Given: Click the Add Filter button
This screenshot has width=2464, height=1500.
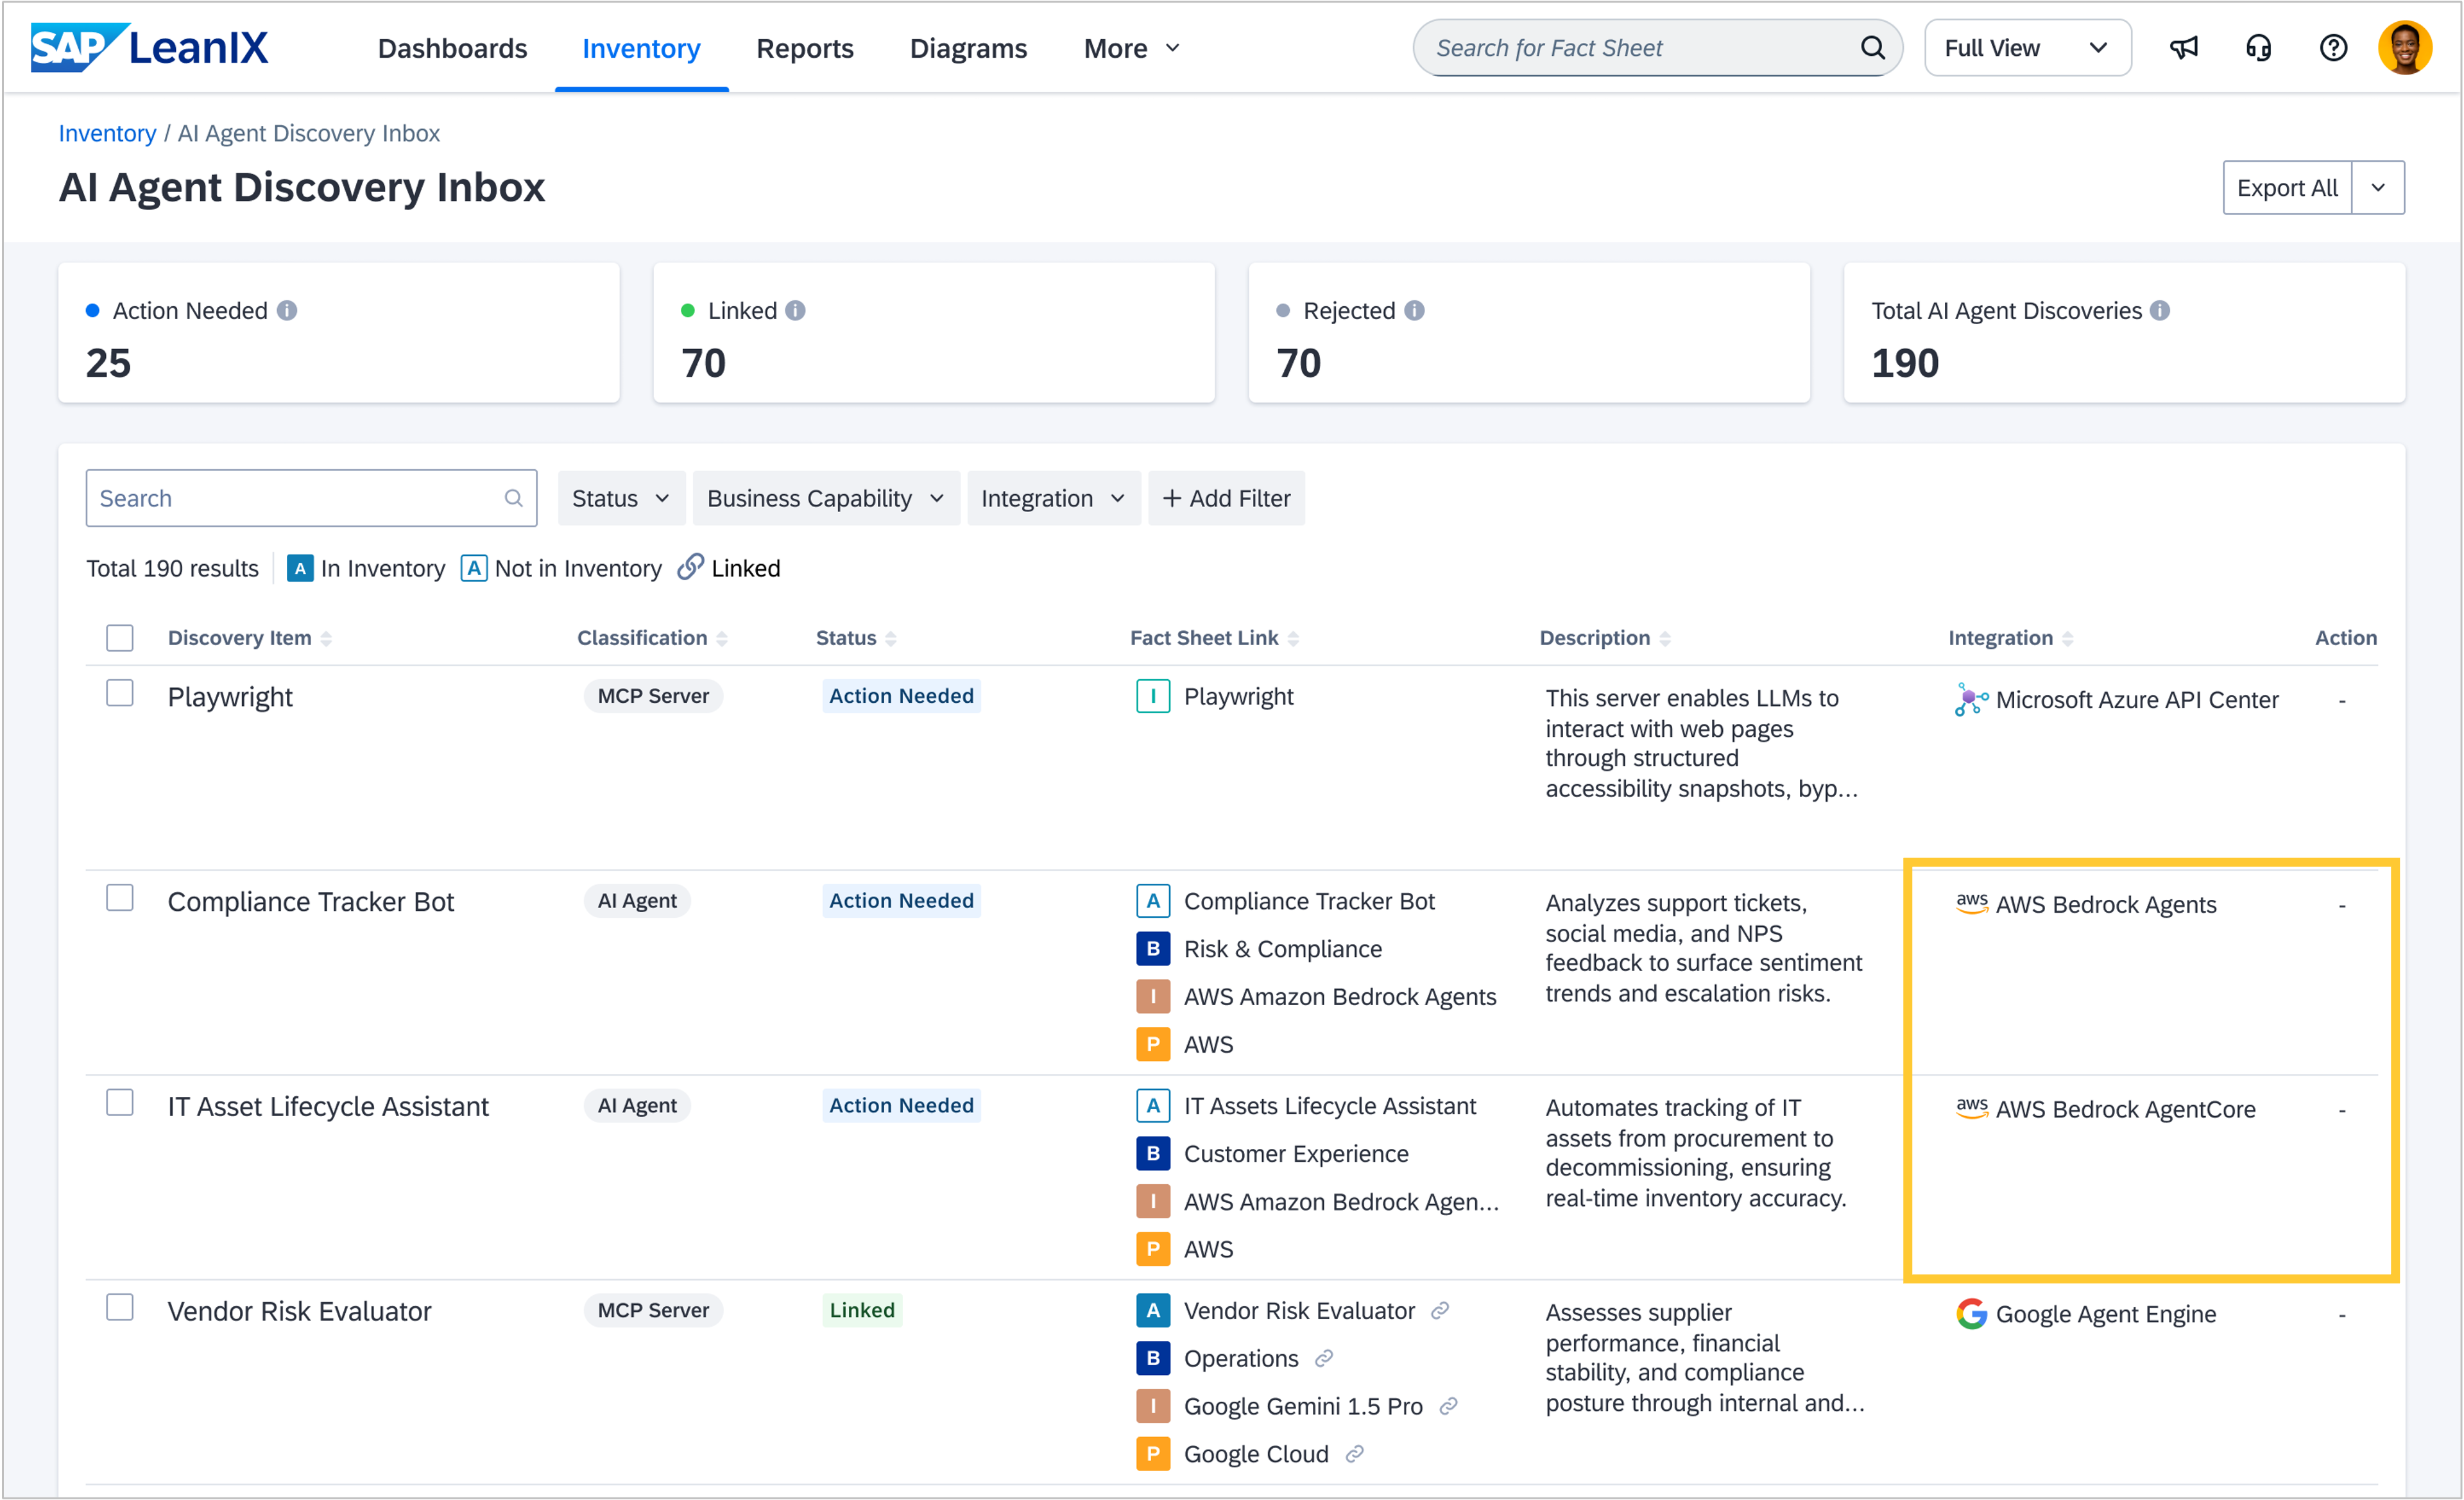Looking at the screenshot, I should (1226, 498).
